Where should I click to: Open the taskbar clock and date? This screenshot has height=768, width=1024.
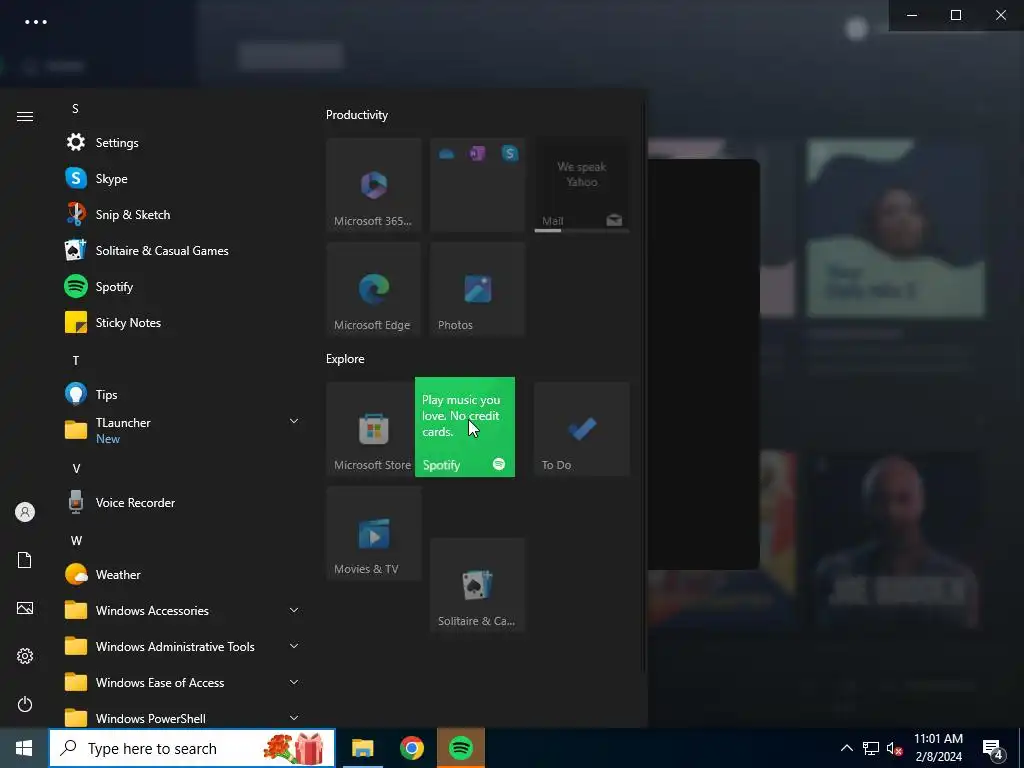[x=938, y=748]
